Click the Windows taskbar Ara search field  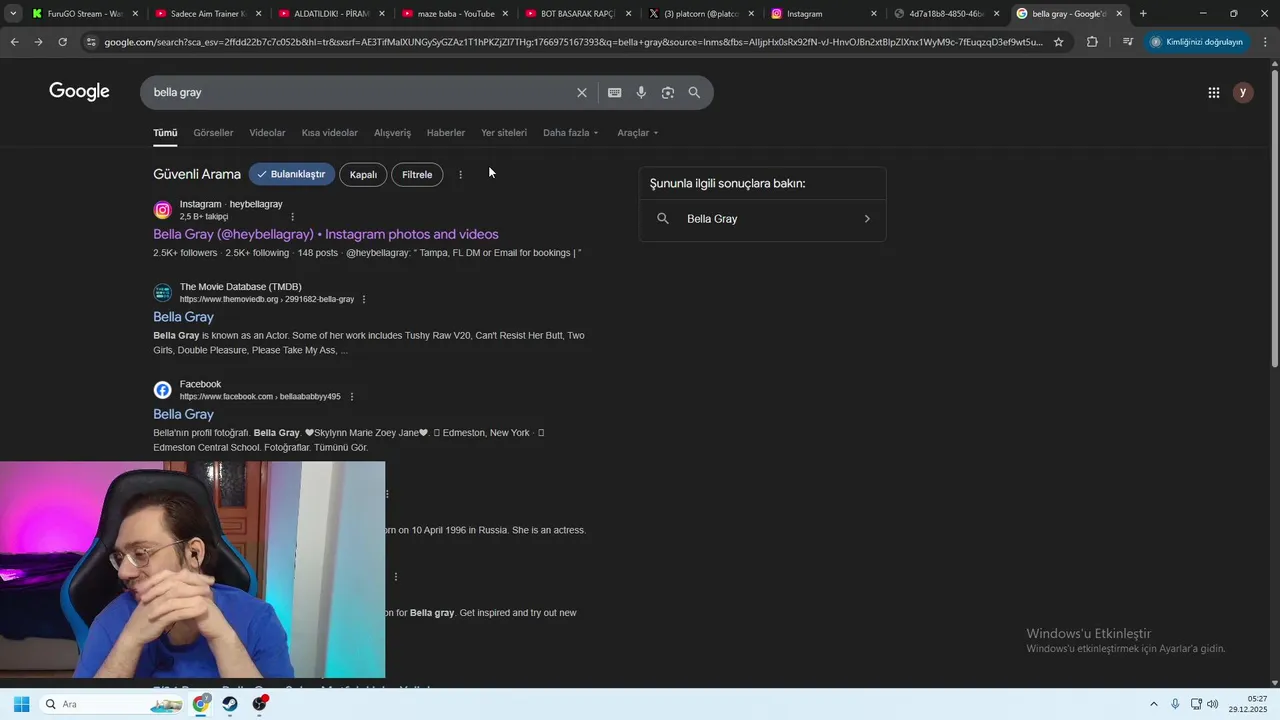point(113,704)
